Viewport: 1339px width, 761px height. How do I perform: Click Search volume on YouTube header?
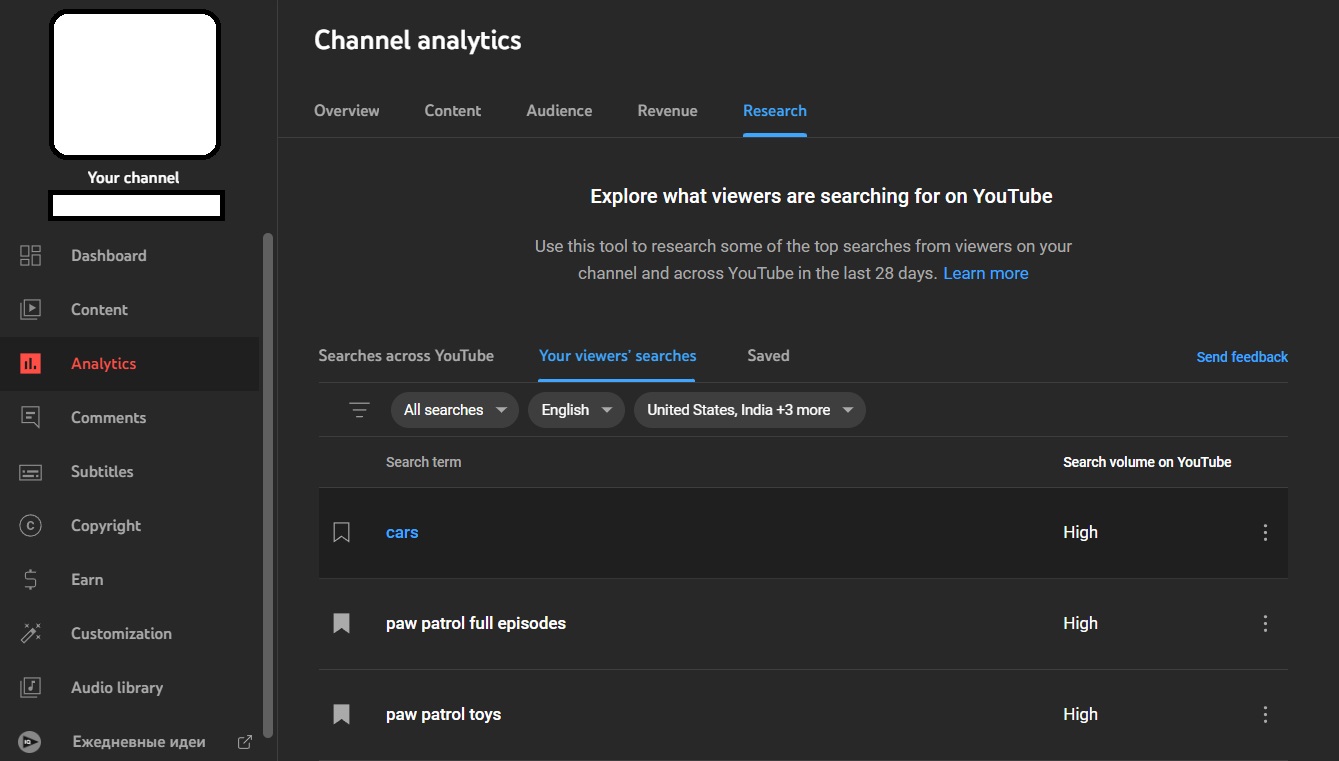(1147, 462)
